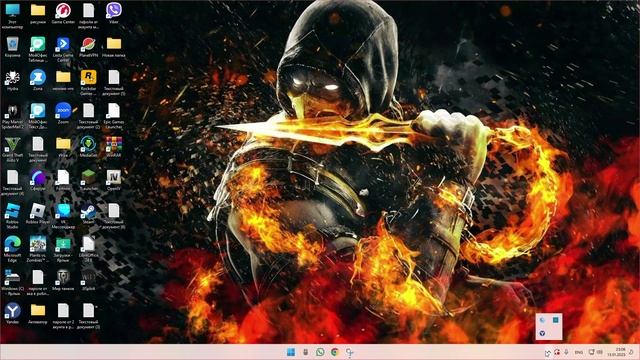Open the taskbar clock and calendar
Image resolution: width=640 pixels, height=360 pixels.
(616, 352)
